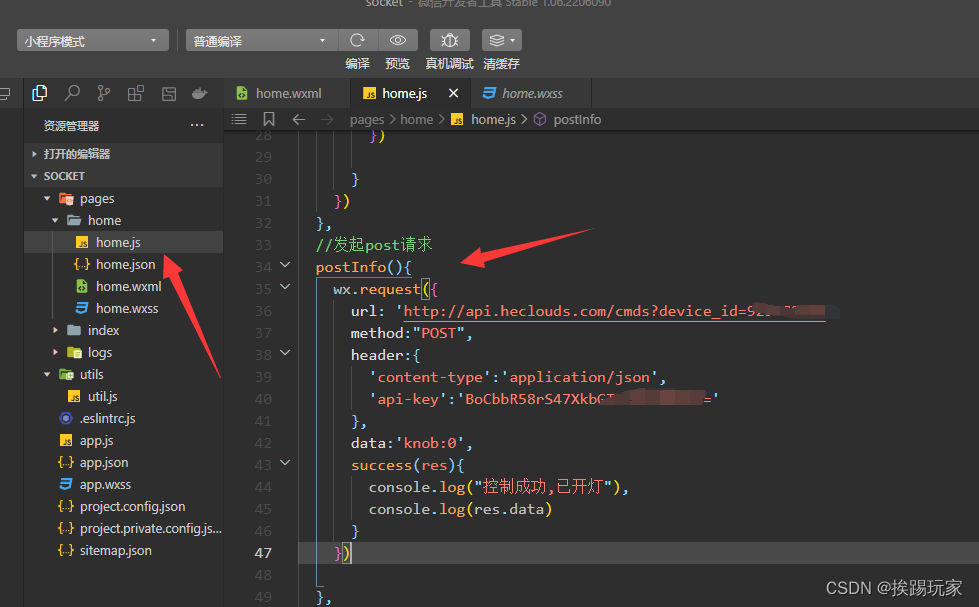Image resolution: width=979 pixels, height=607 pixels.
Task: Click the navigate back arrow
Action: 298,119
